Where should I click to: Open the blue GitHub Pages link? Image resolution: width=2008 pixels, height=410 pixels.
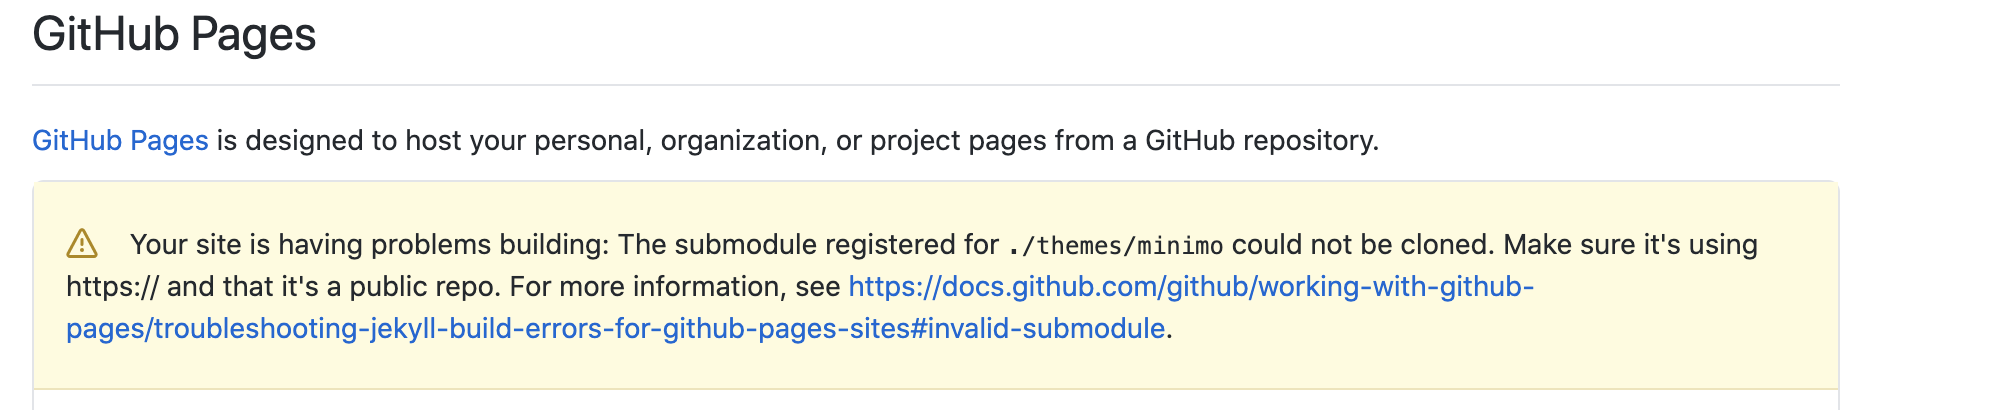[120, 141]
